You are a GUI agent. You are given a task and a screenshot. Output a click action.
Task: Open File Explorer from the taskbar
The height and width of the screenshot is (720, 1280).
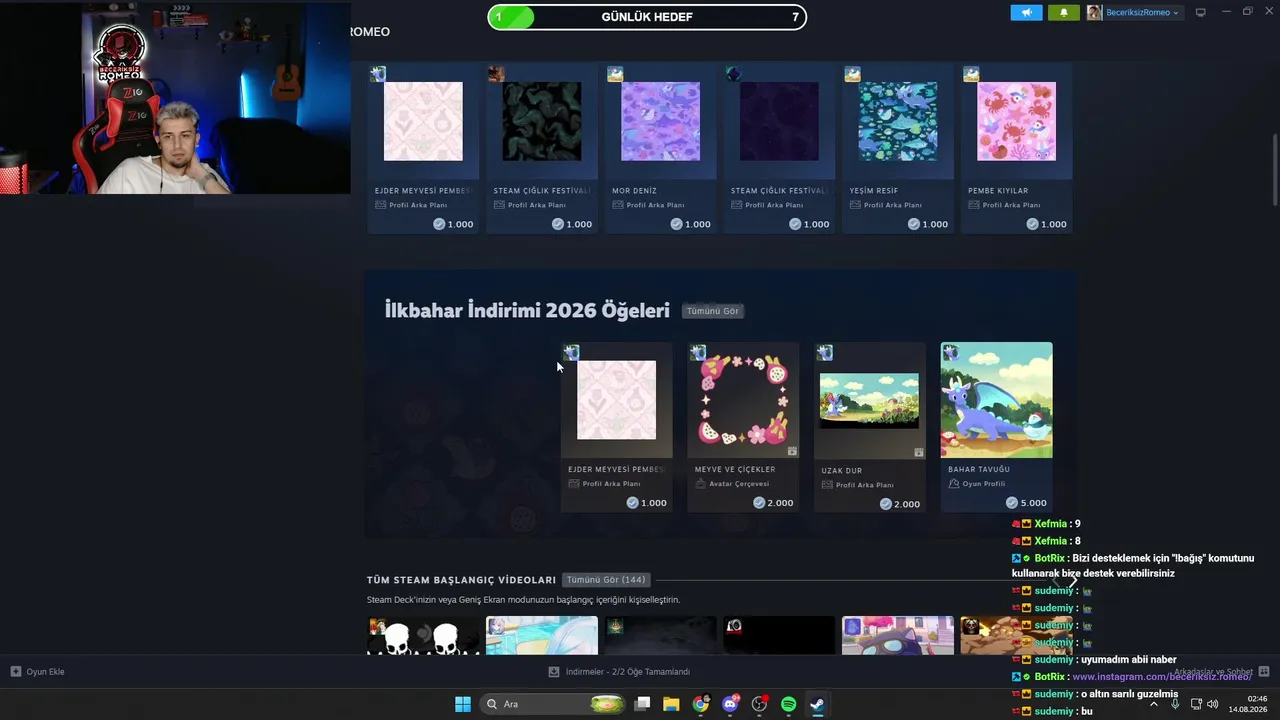pos(671,704)
